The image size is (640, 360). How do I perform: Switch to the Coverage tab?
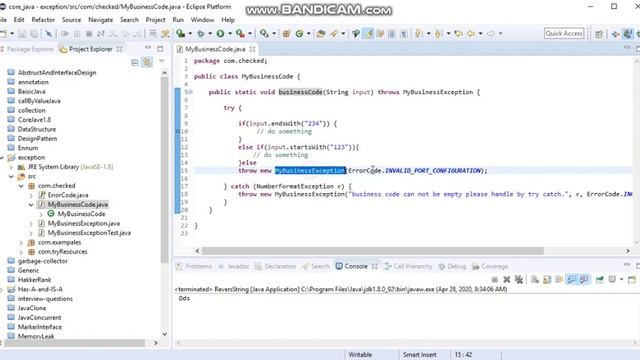coord(490,266)
